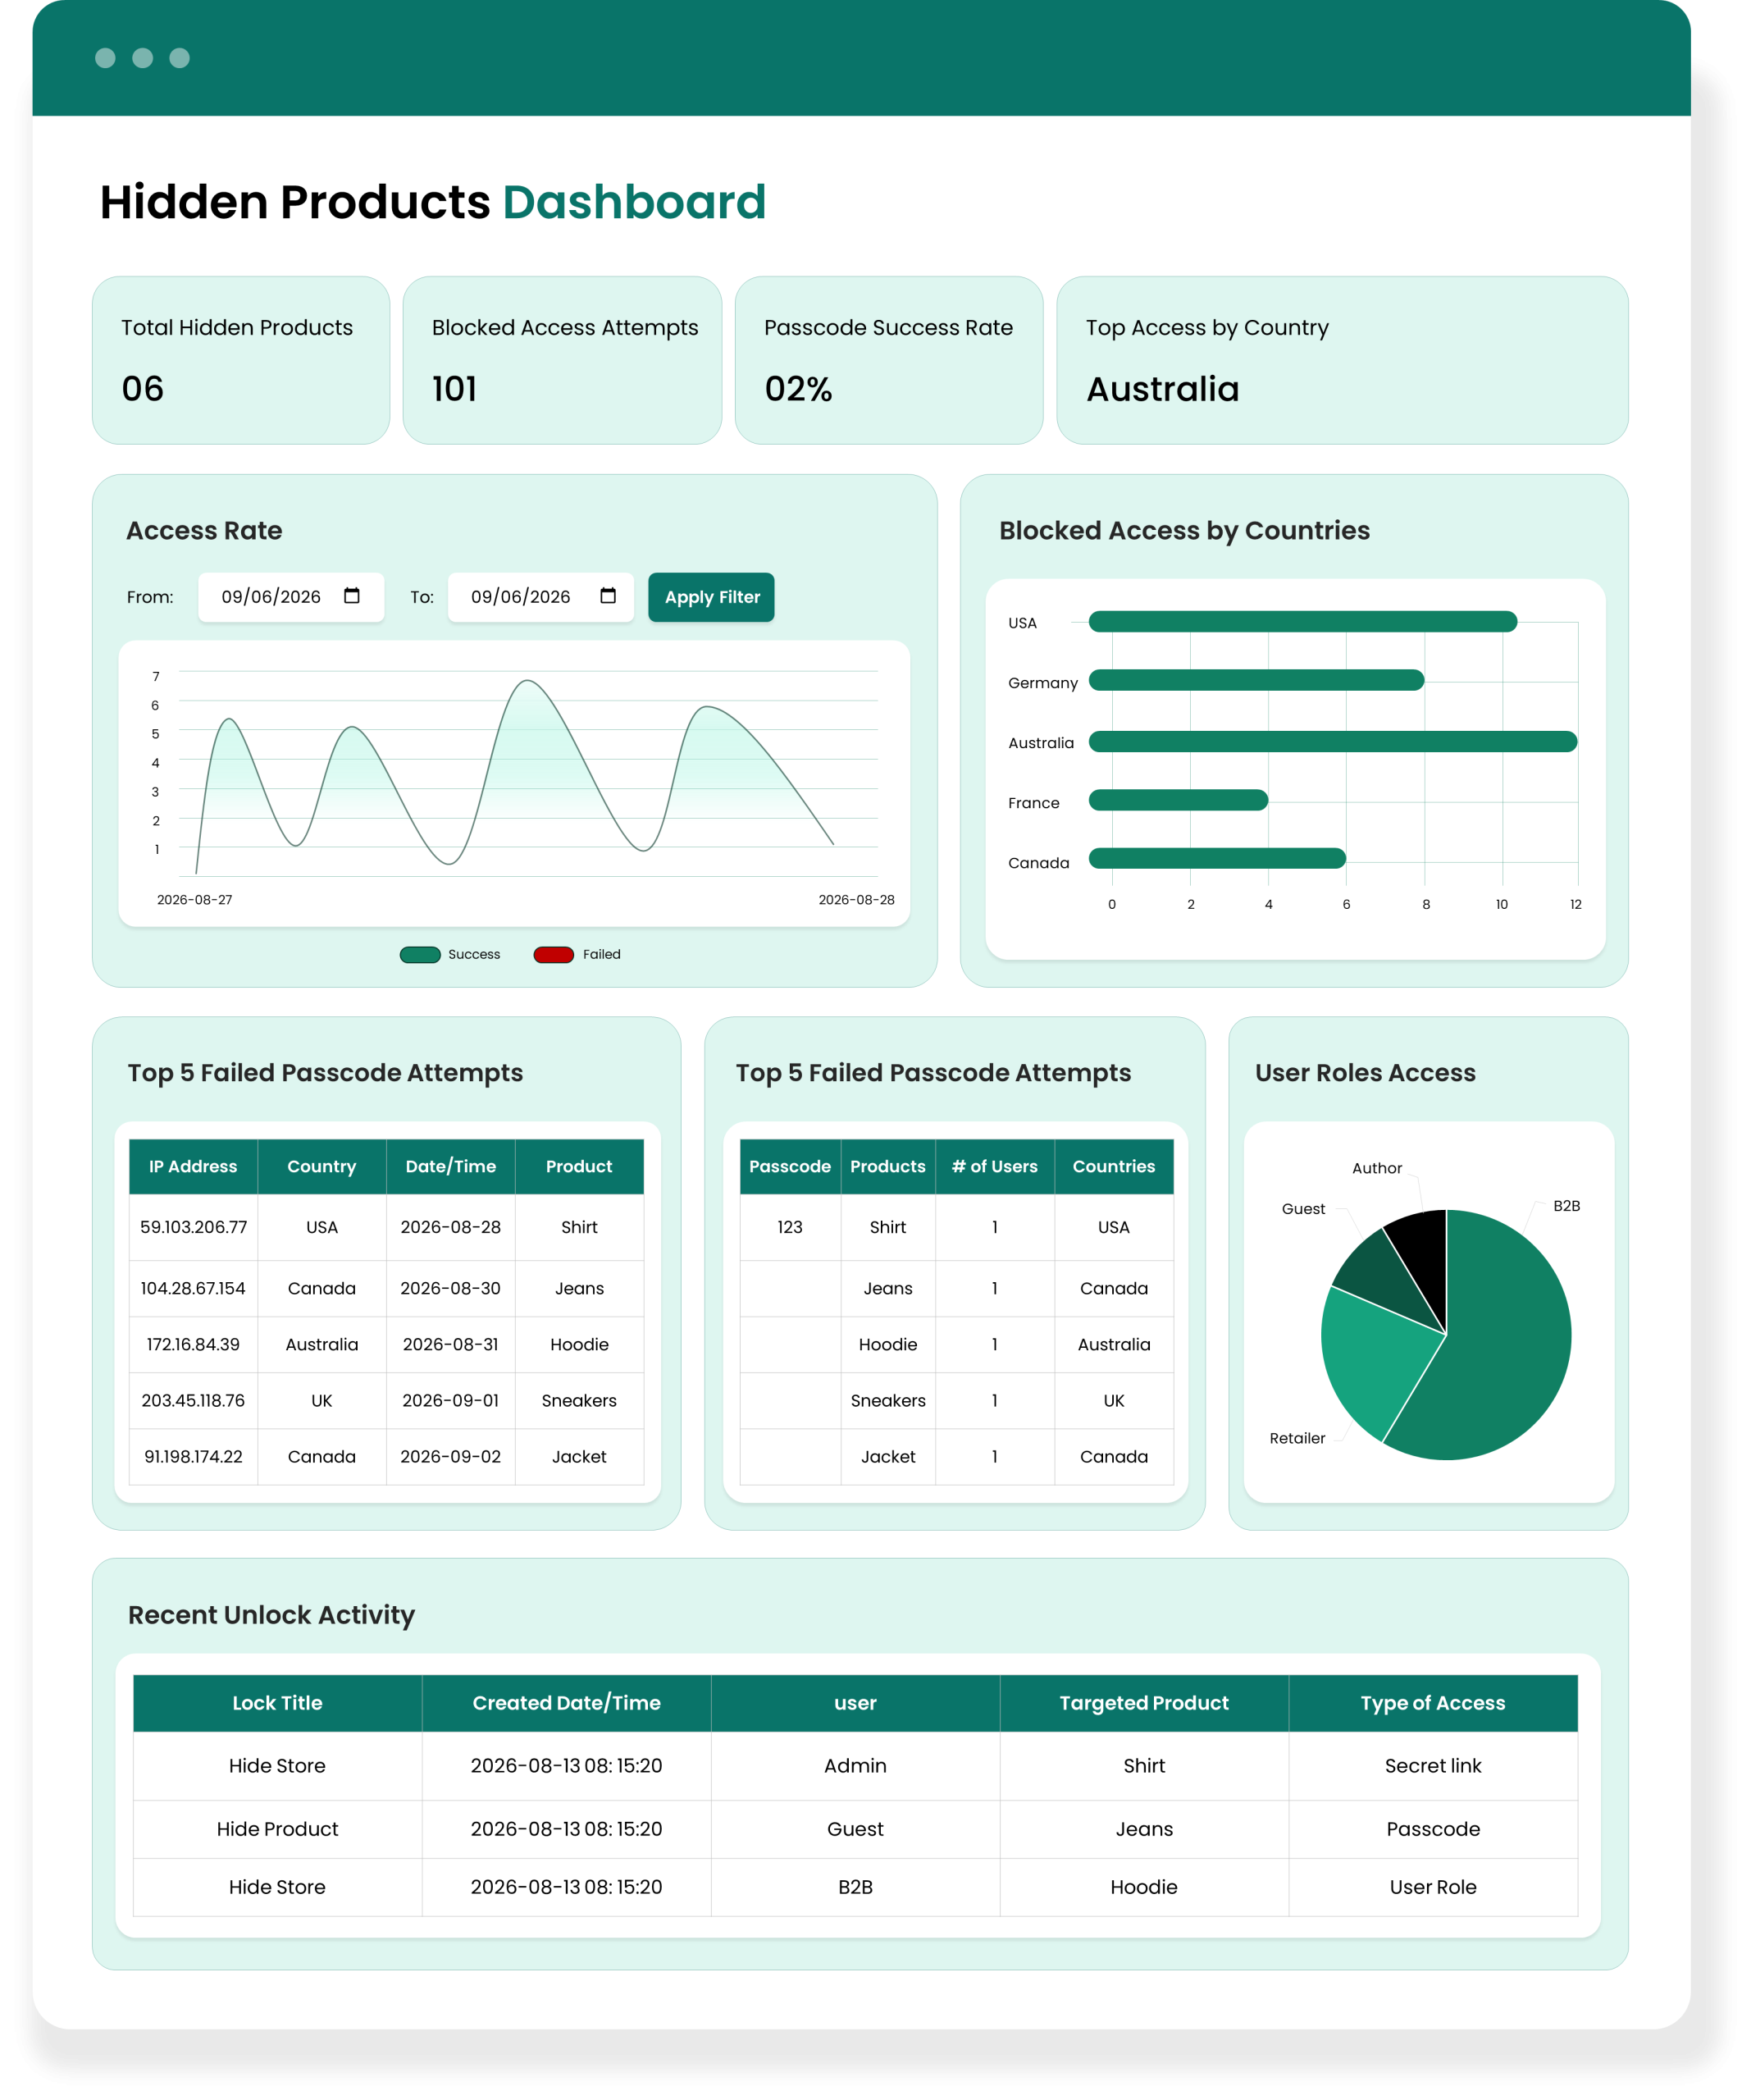This screenshot has width=1751, height=2100.
Task: Click the date cell 2026-09-01
Action: [451, 1400]
